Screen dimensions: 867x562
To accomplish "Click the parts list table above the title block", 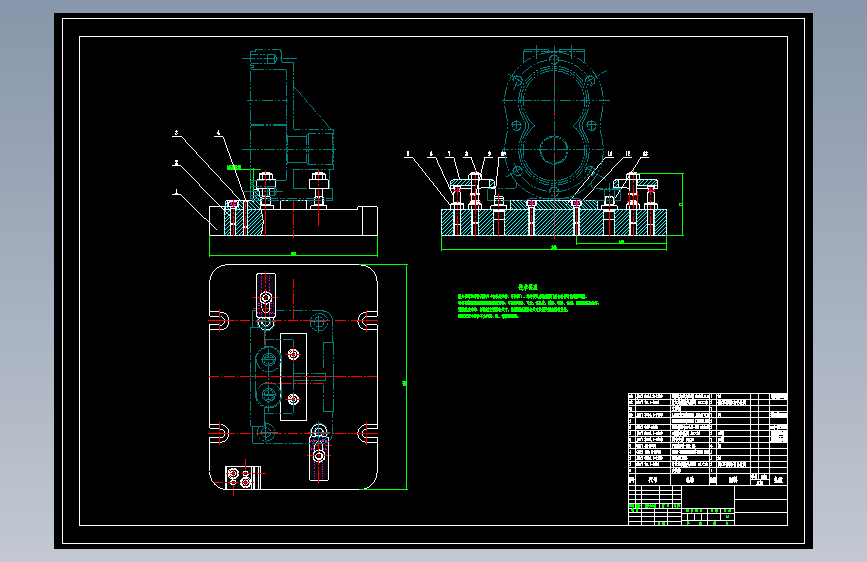I will [708, 439].
